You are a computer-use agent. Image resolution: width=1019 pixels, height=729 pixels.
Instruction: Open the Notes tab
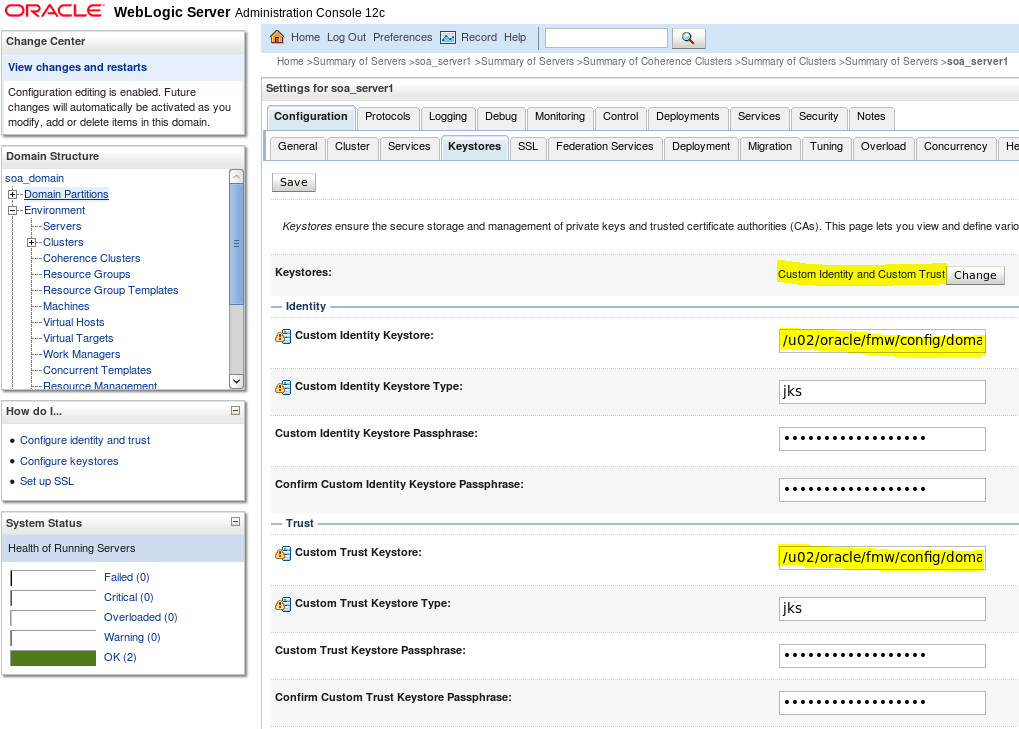[871, 117]
